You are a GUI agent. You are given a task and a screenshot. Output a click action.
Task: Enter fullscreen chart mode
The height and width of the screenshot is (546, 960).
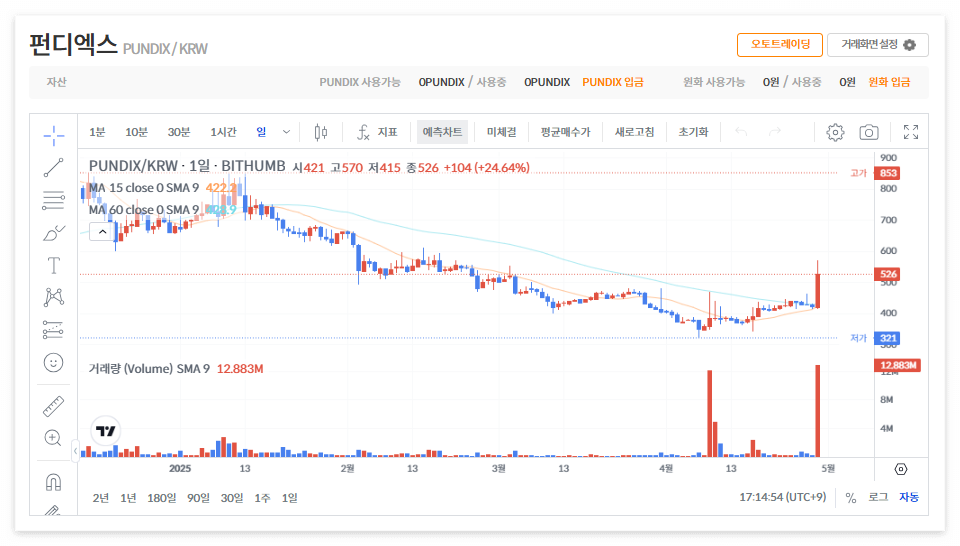coord(911,132)
